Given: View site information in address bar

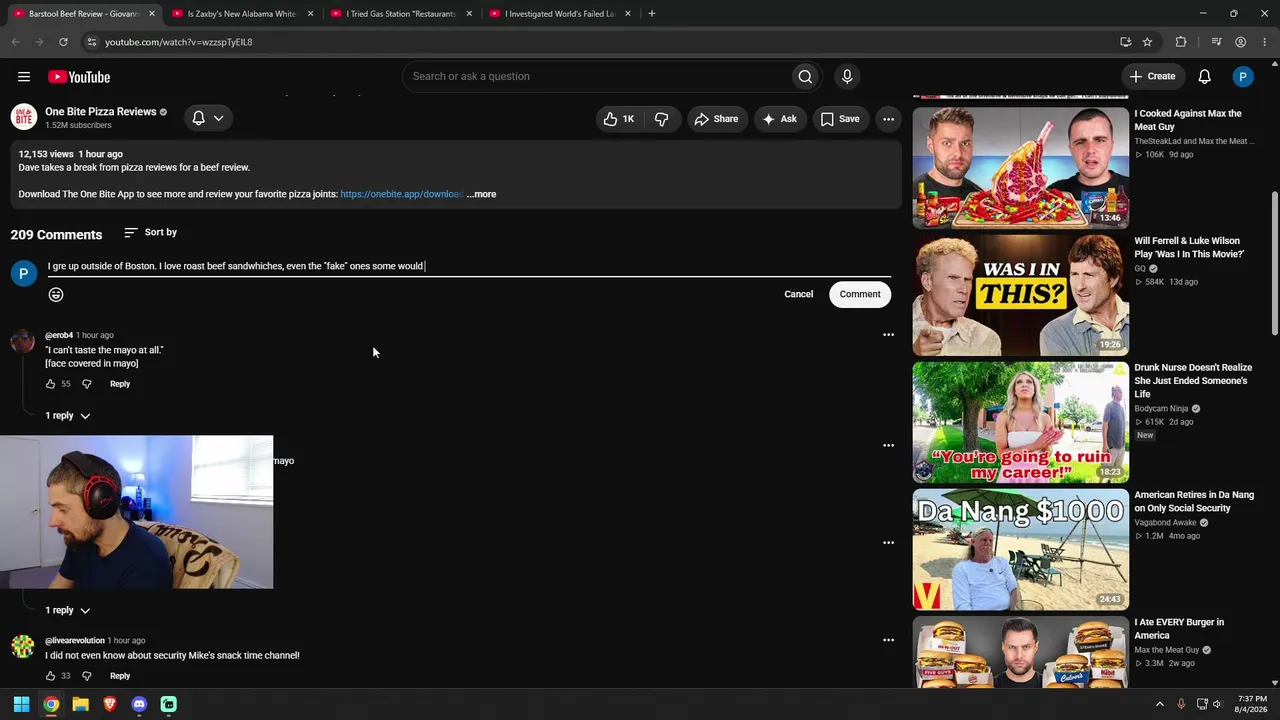Looking at the screenshot, I should pyautogui.click(x=91, y=42).
